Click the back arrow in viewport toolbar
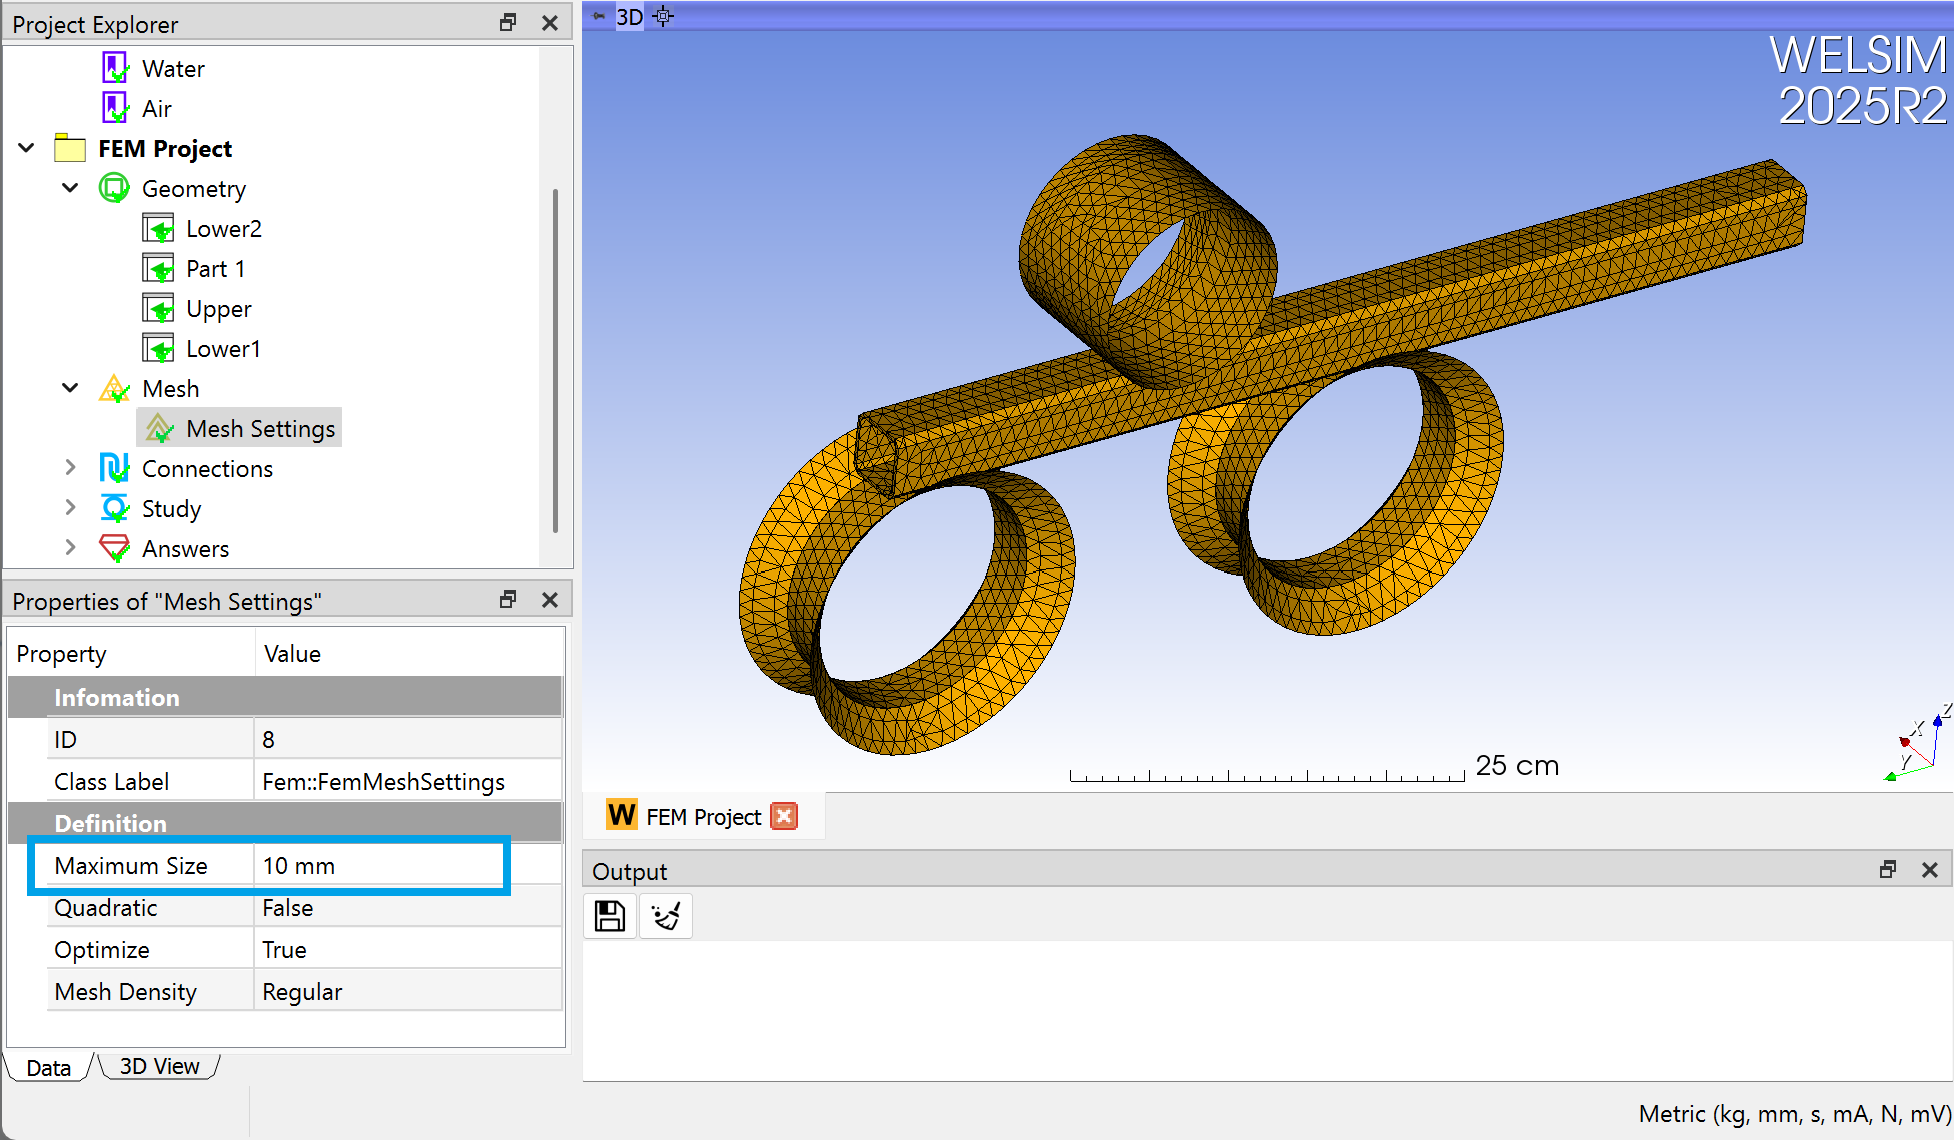Image resolution: width=1954 pixels, height=1140 pixels. [597, 16]
